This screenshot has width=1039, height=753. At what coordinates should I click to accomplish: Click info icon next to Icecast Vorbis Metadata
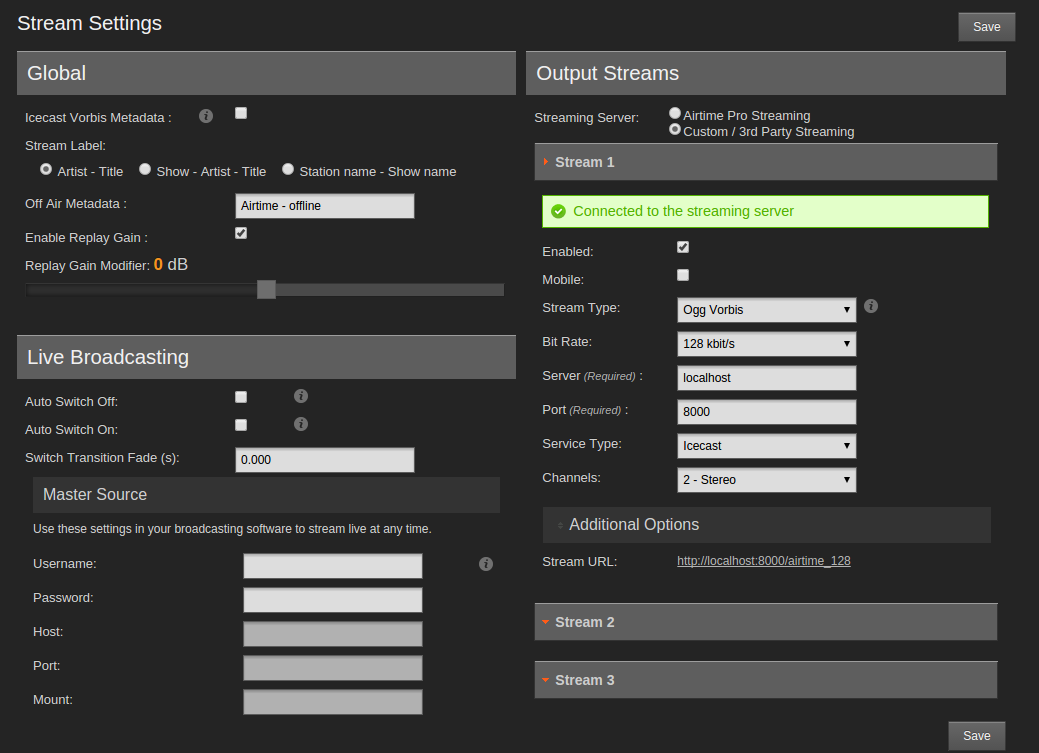point(206,117)
